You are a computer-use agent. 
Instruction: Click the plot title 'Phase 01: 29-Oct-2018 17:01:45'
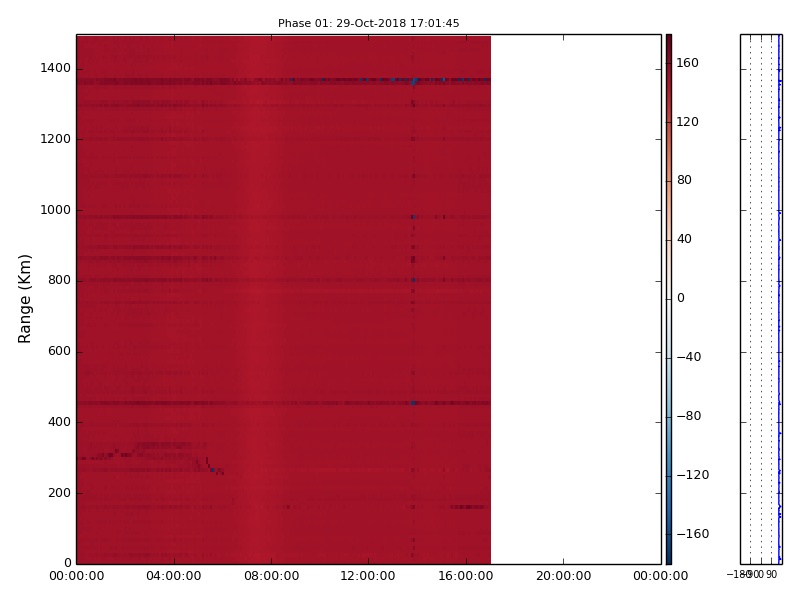point(368,23)
